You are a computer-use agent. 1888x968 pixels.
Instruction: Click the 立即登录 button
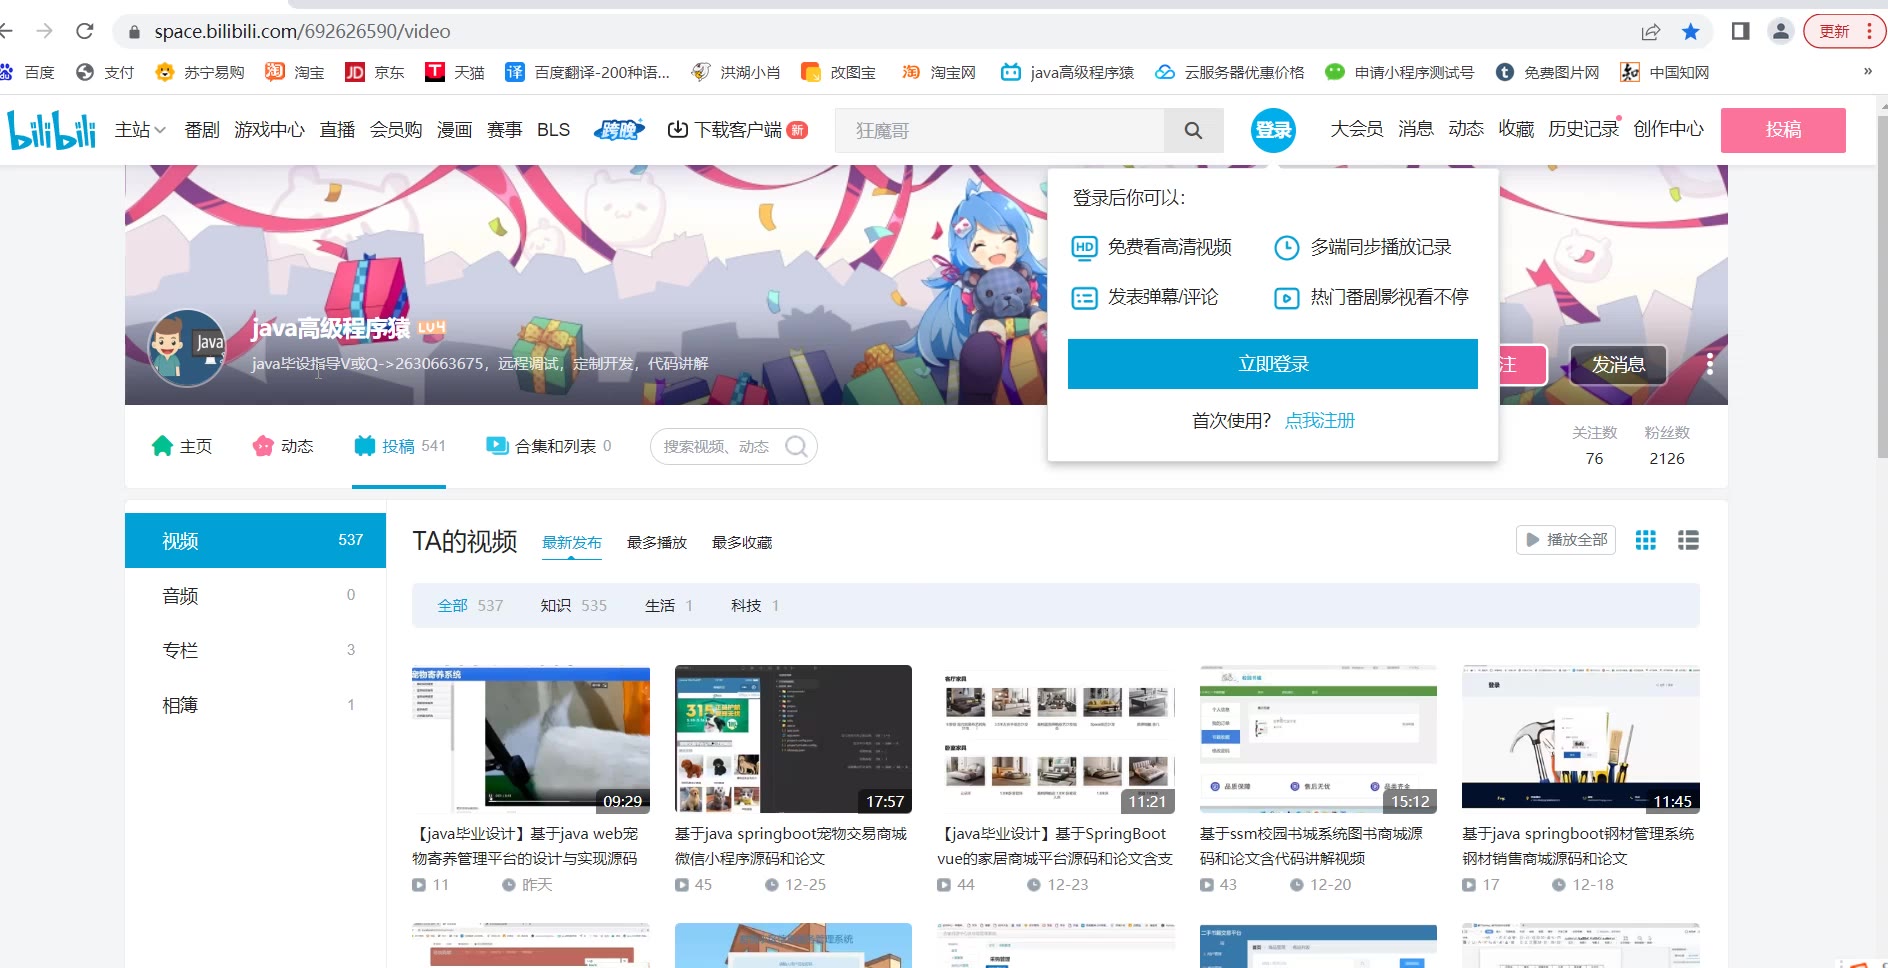[1273, 364]
